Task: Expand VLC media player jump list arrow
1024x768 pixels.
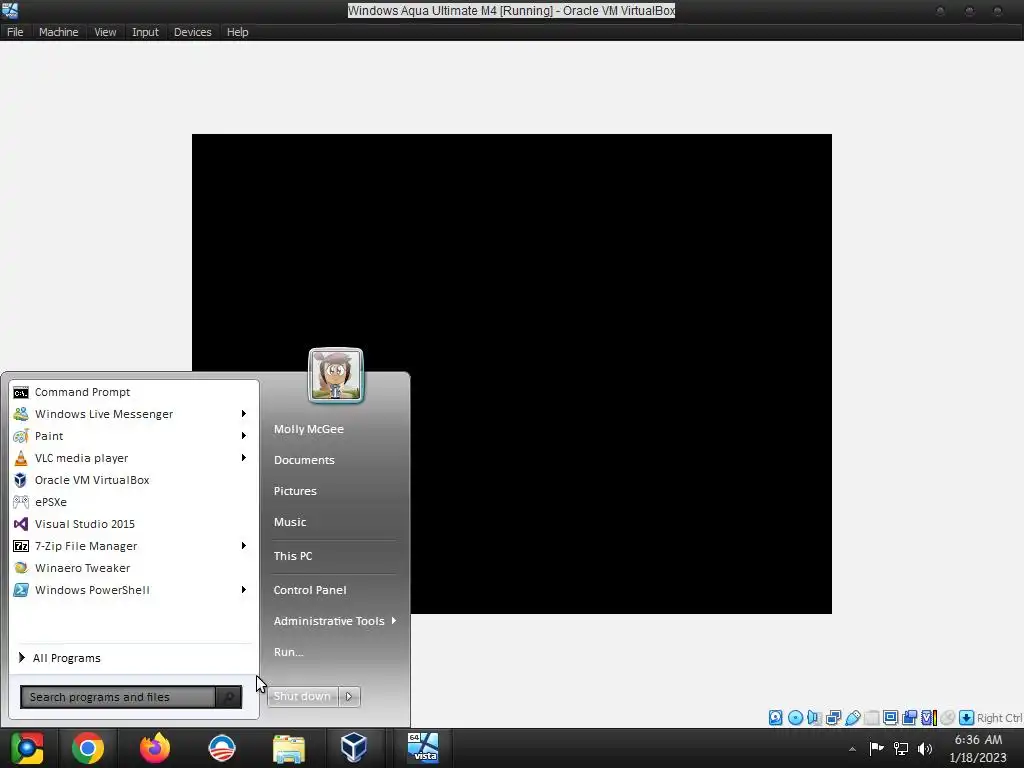Action: (x=244, y=458)
